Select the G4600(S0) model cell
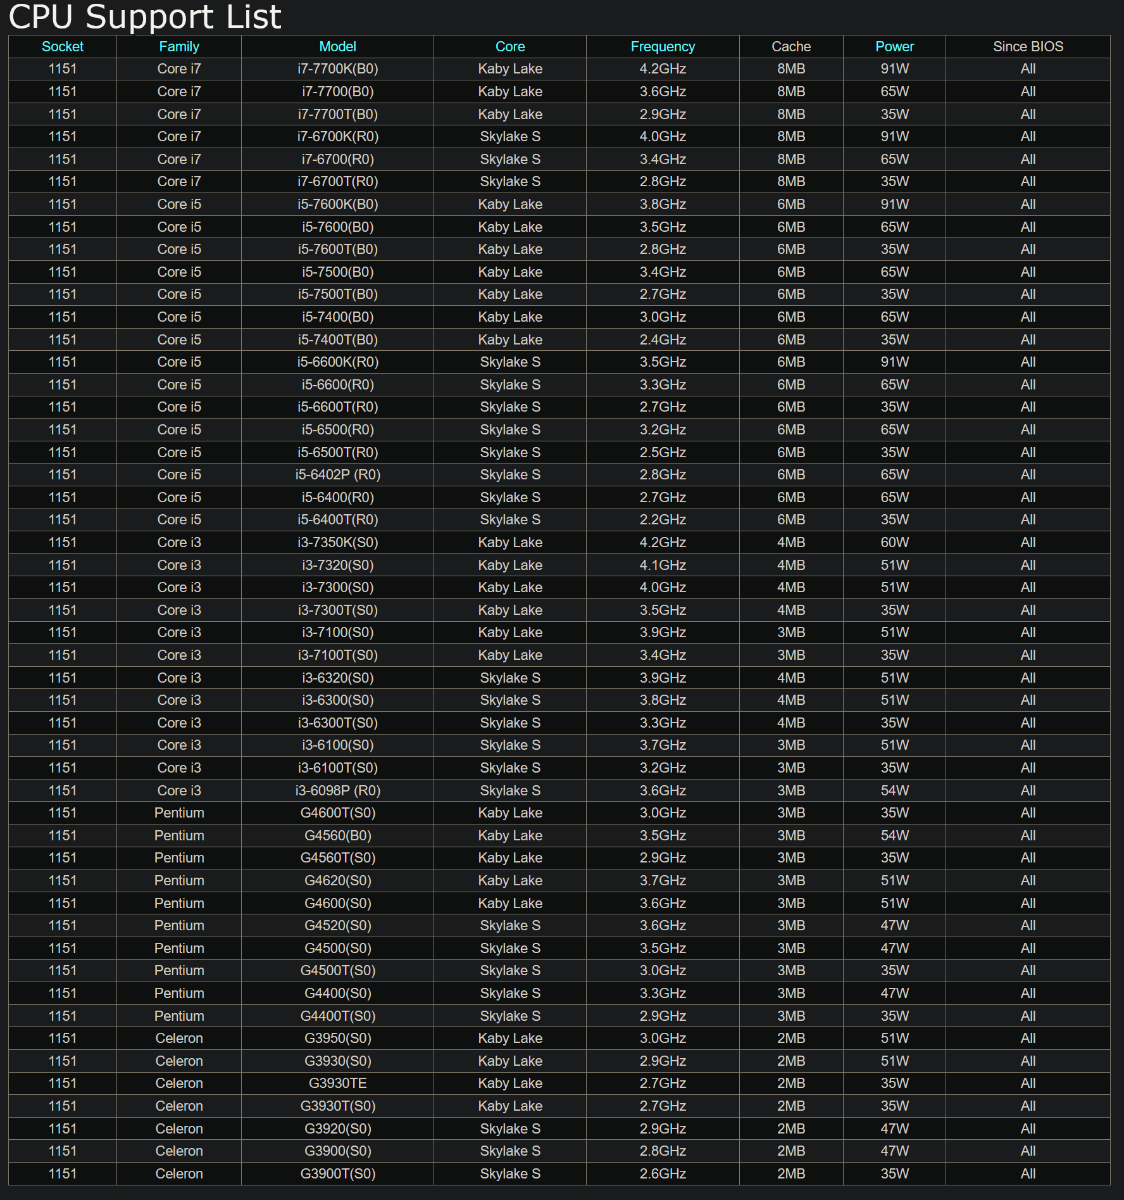The width and height of the screenshot is (1124, 1200). click(x=338, y=903)
